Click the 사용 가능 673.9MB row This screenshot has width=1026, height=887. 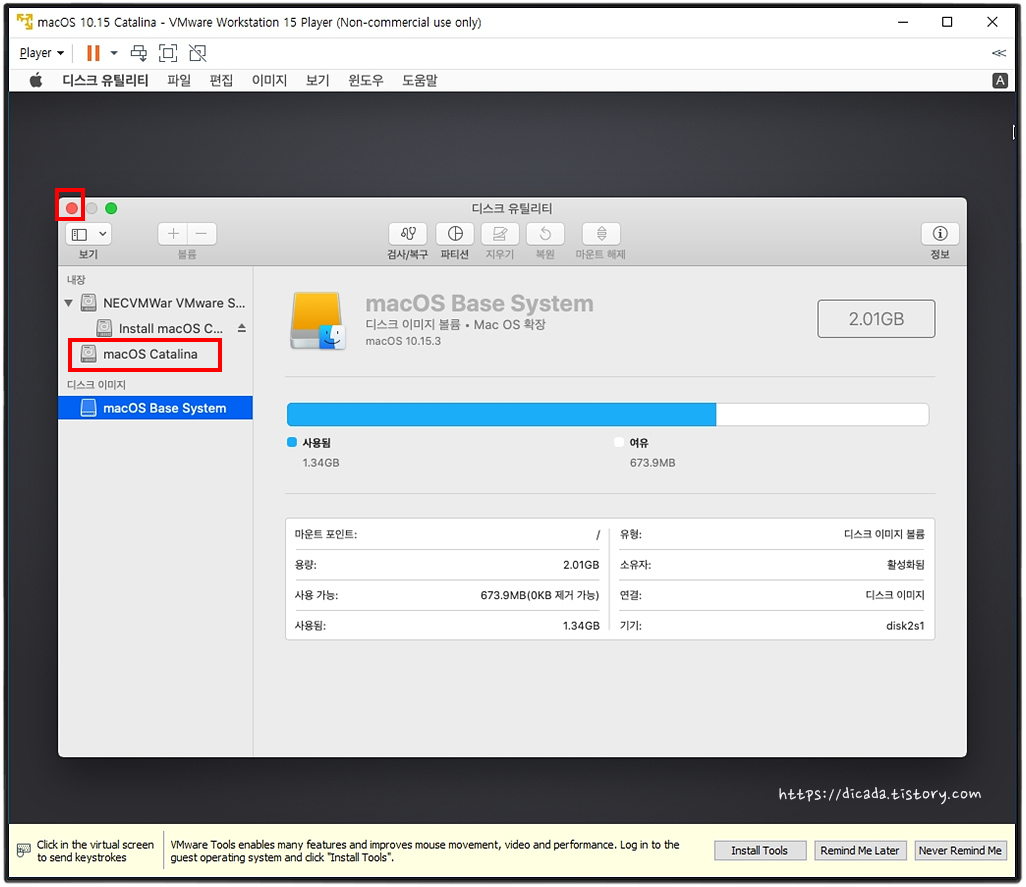(x=447, y=595)
